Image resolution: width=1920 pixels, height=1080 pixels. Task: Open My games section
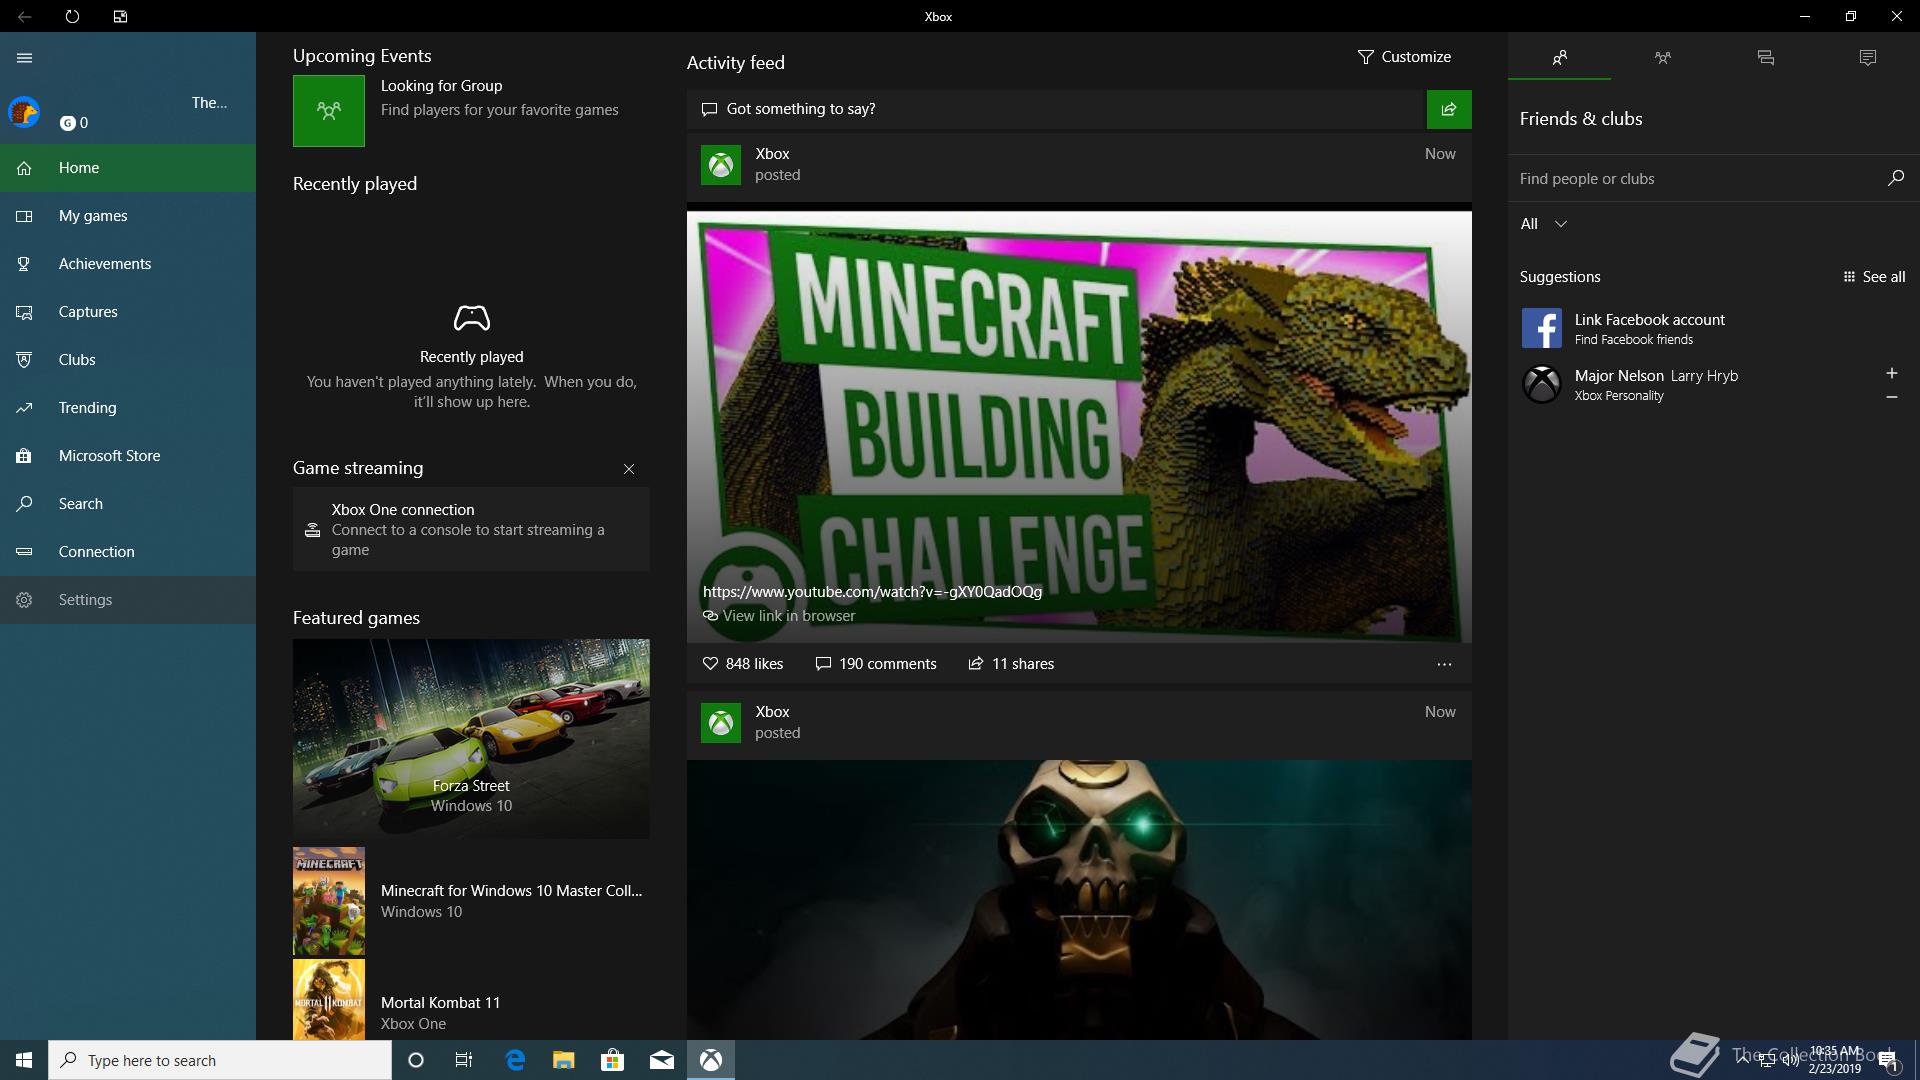[128, 216]
